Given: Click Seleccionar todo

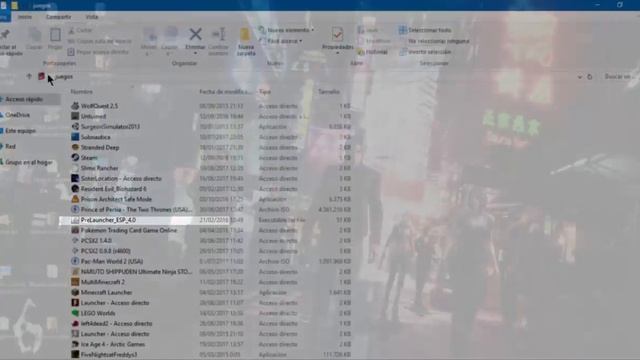Looking at the screenshot, I should [425, 30].
